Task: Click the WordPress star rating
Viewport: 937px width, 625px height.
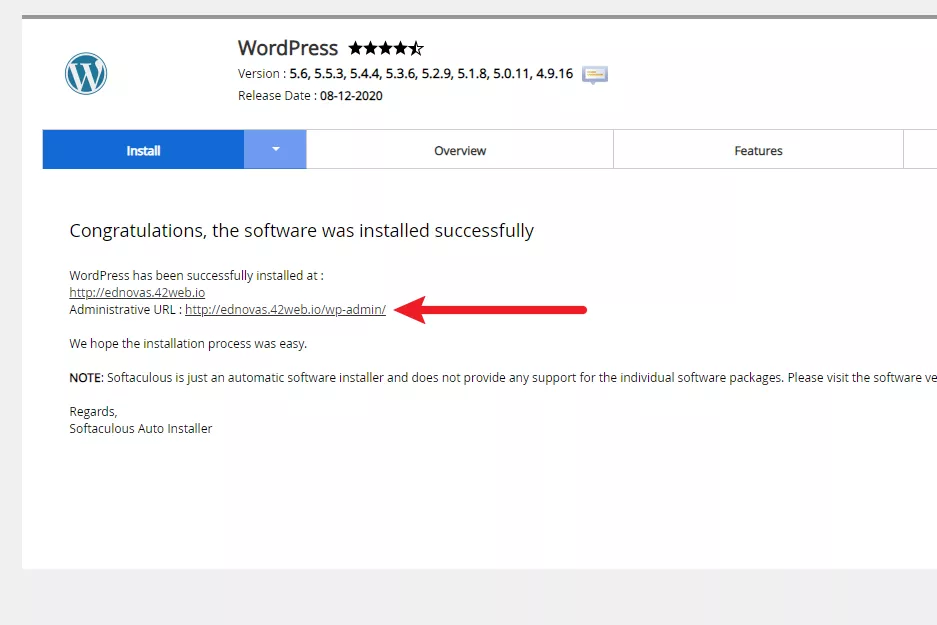Action: tap(386, 48)
